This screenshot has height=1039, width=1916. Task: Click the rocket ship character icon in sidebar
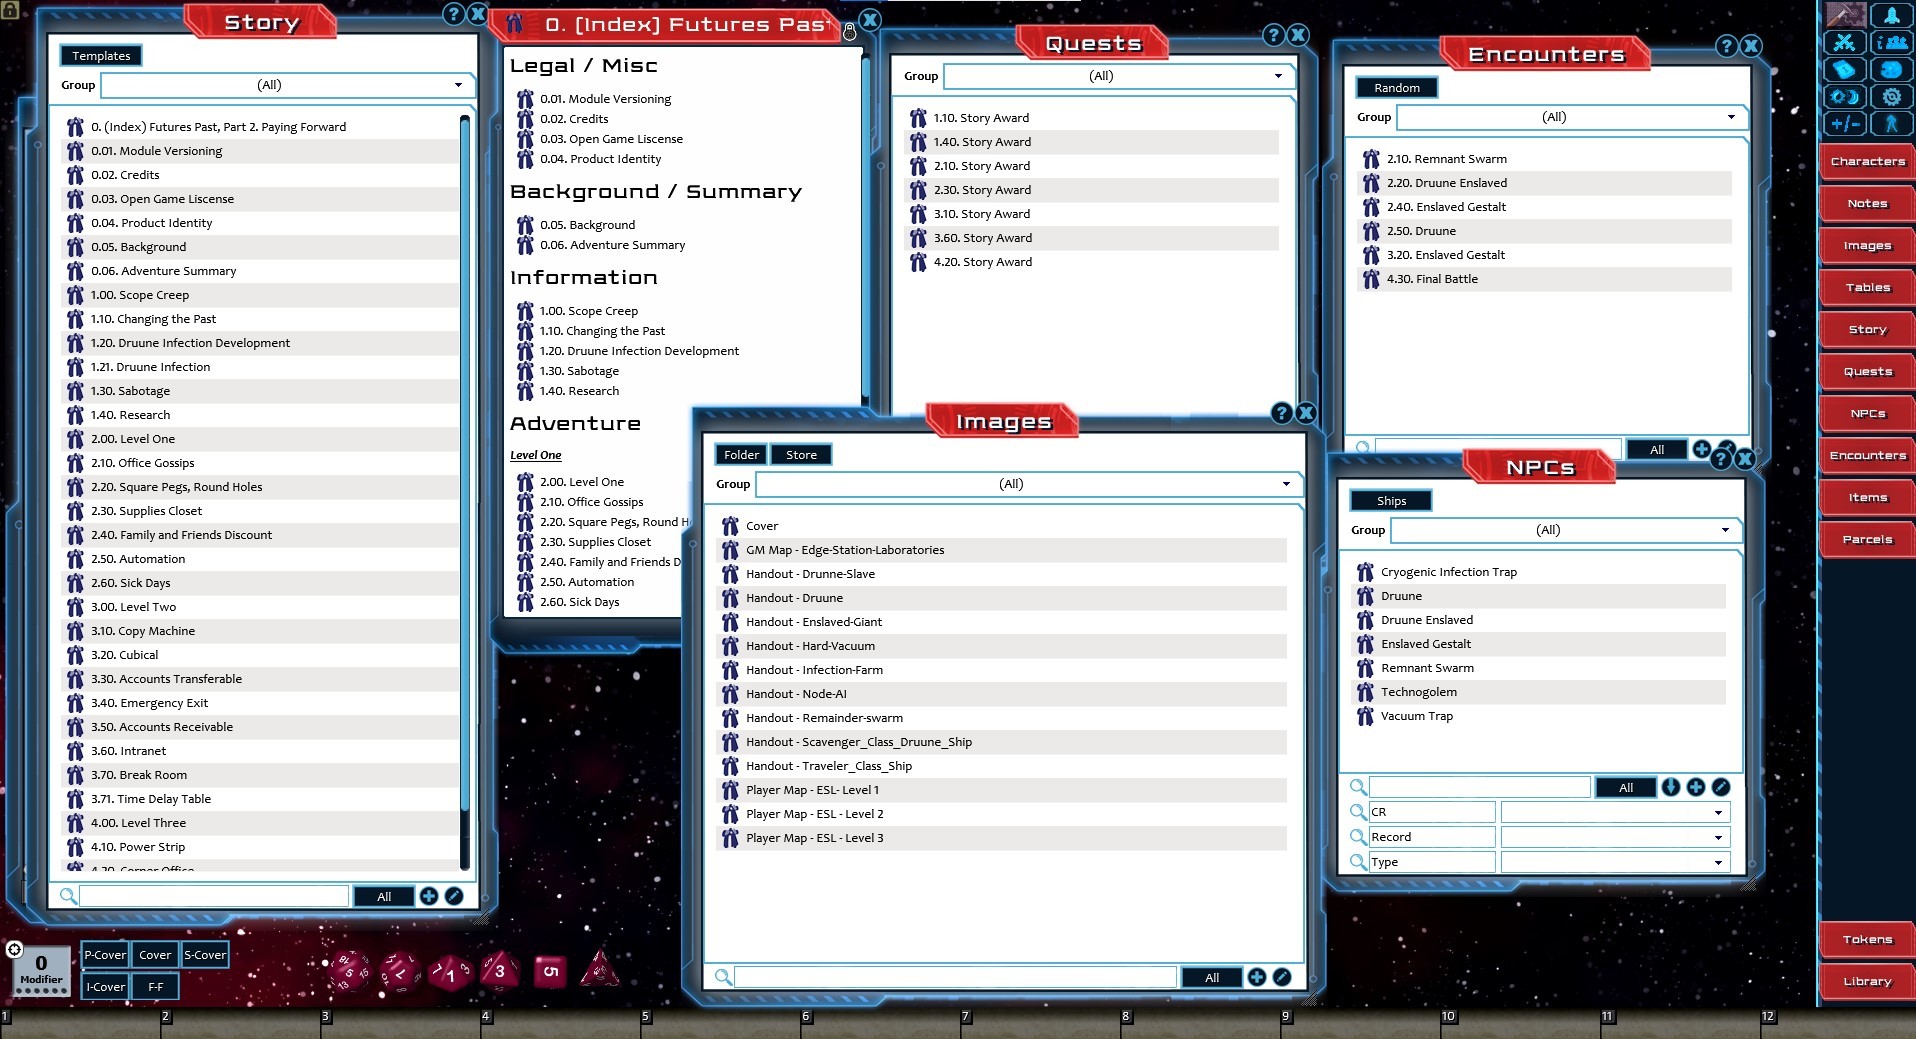coord(1893,15)
